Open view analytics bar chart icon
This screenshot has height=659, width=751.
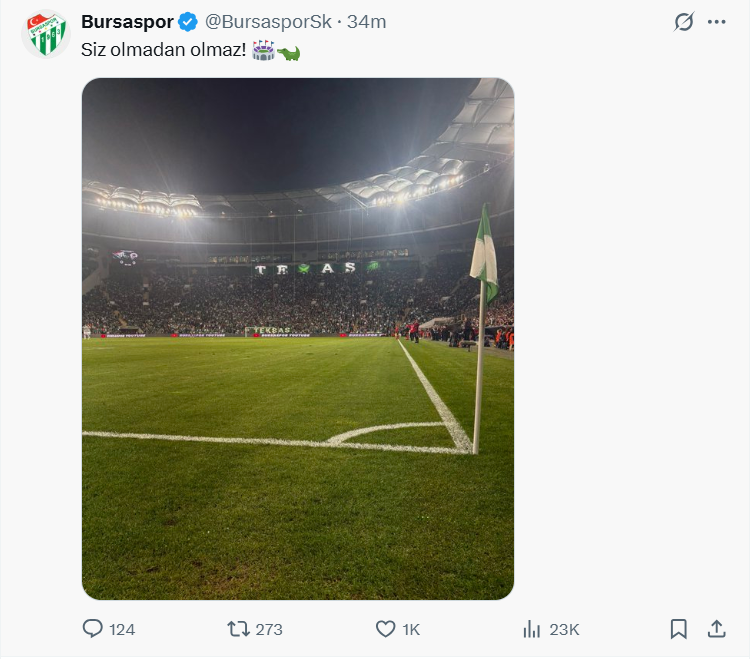(x=532, y=629)
